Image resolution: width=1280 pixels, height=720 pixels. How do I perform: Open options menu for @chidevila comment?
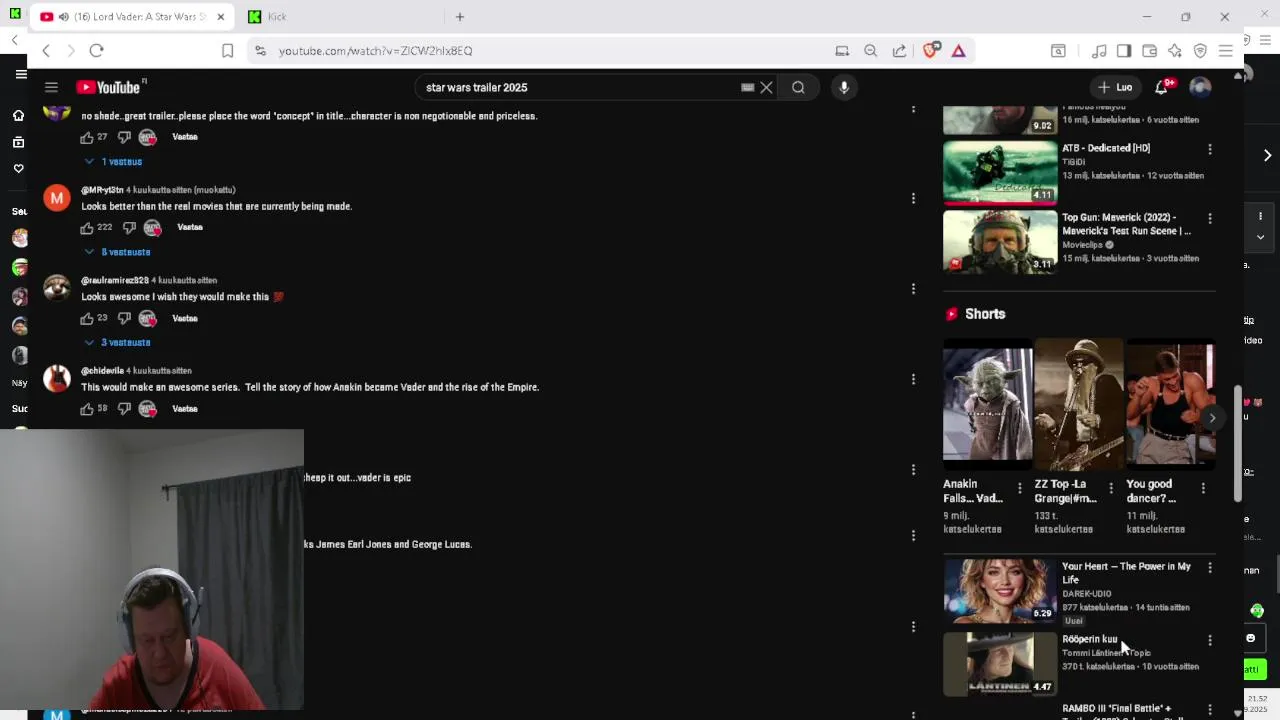[913, 379]
